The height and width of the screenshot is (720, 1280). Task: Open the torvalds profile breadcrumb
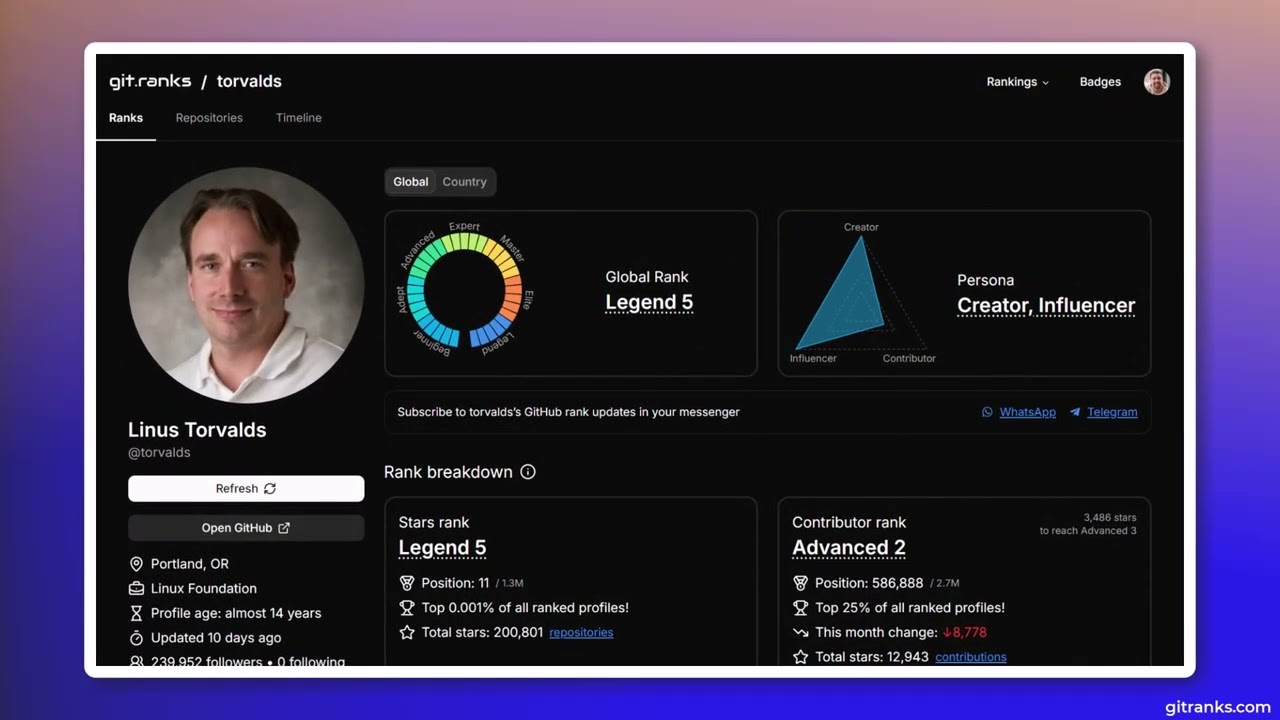(249, 81)
